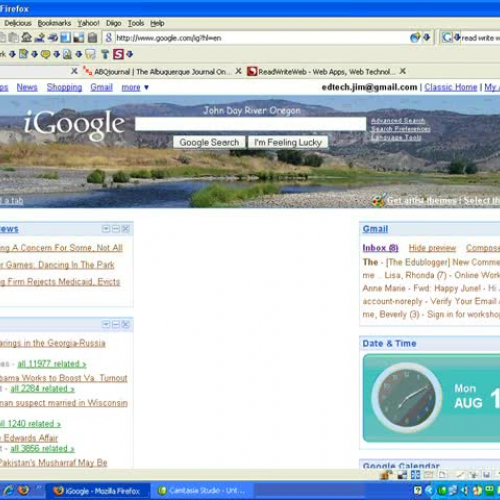This screenshot has height=500, width=500.
Task: Close the ABQjournal tab
Action: [x=238, y=71]
